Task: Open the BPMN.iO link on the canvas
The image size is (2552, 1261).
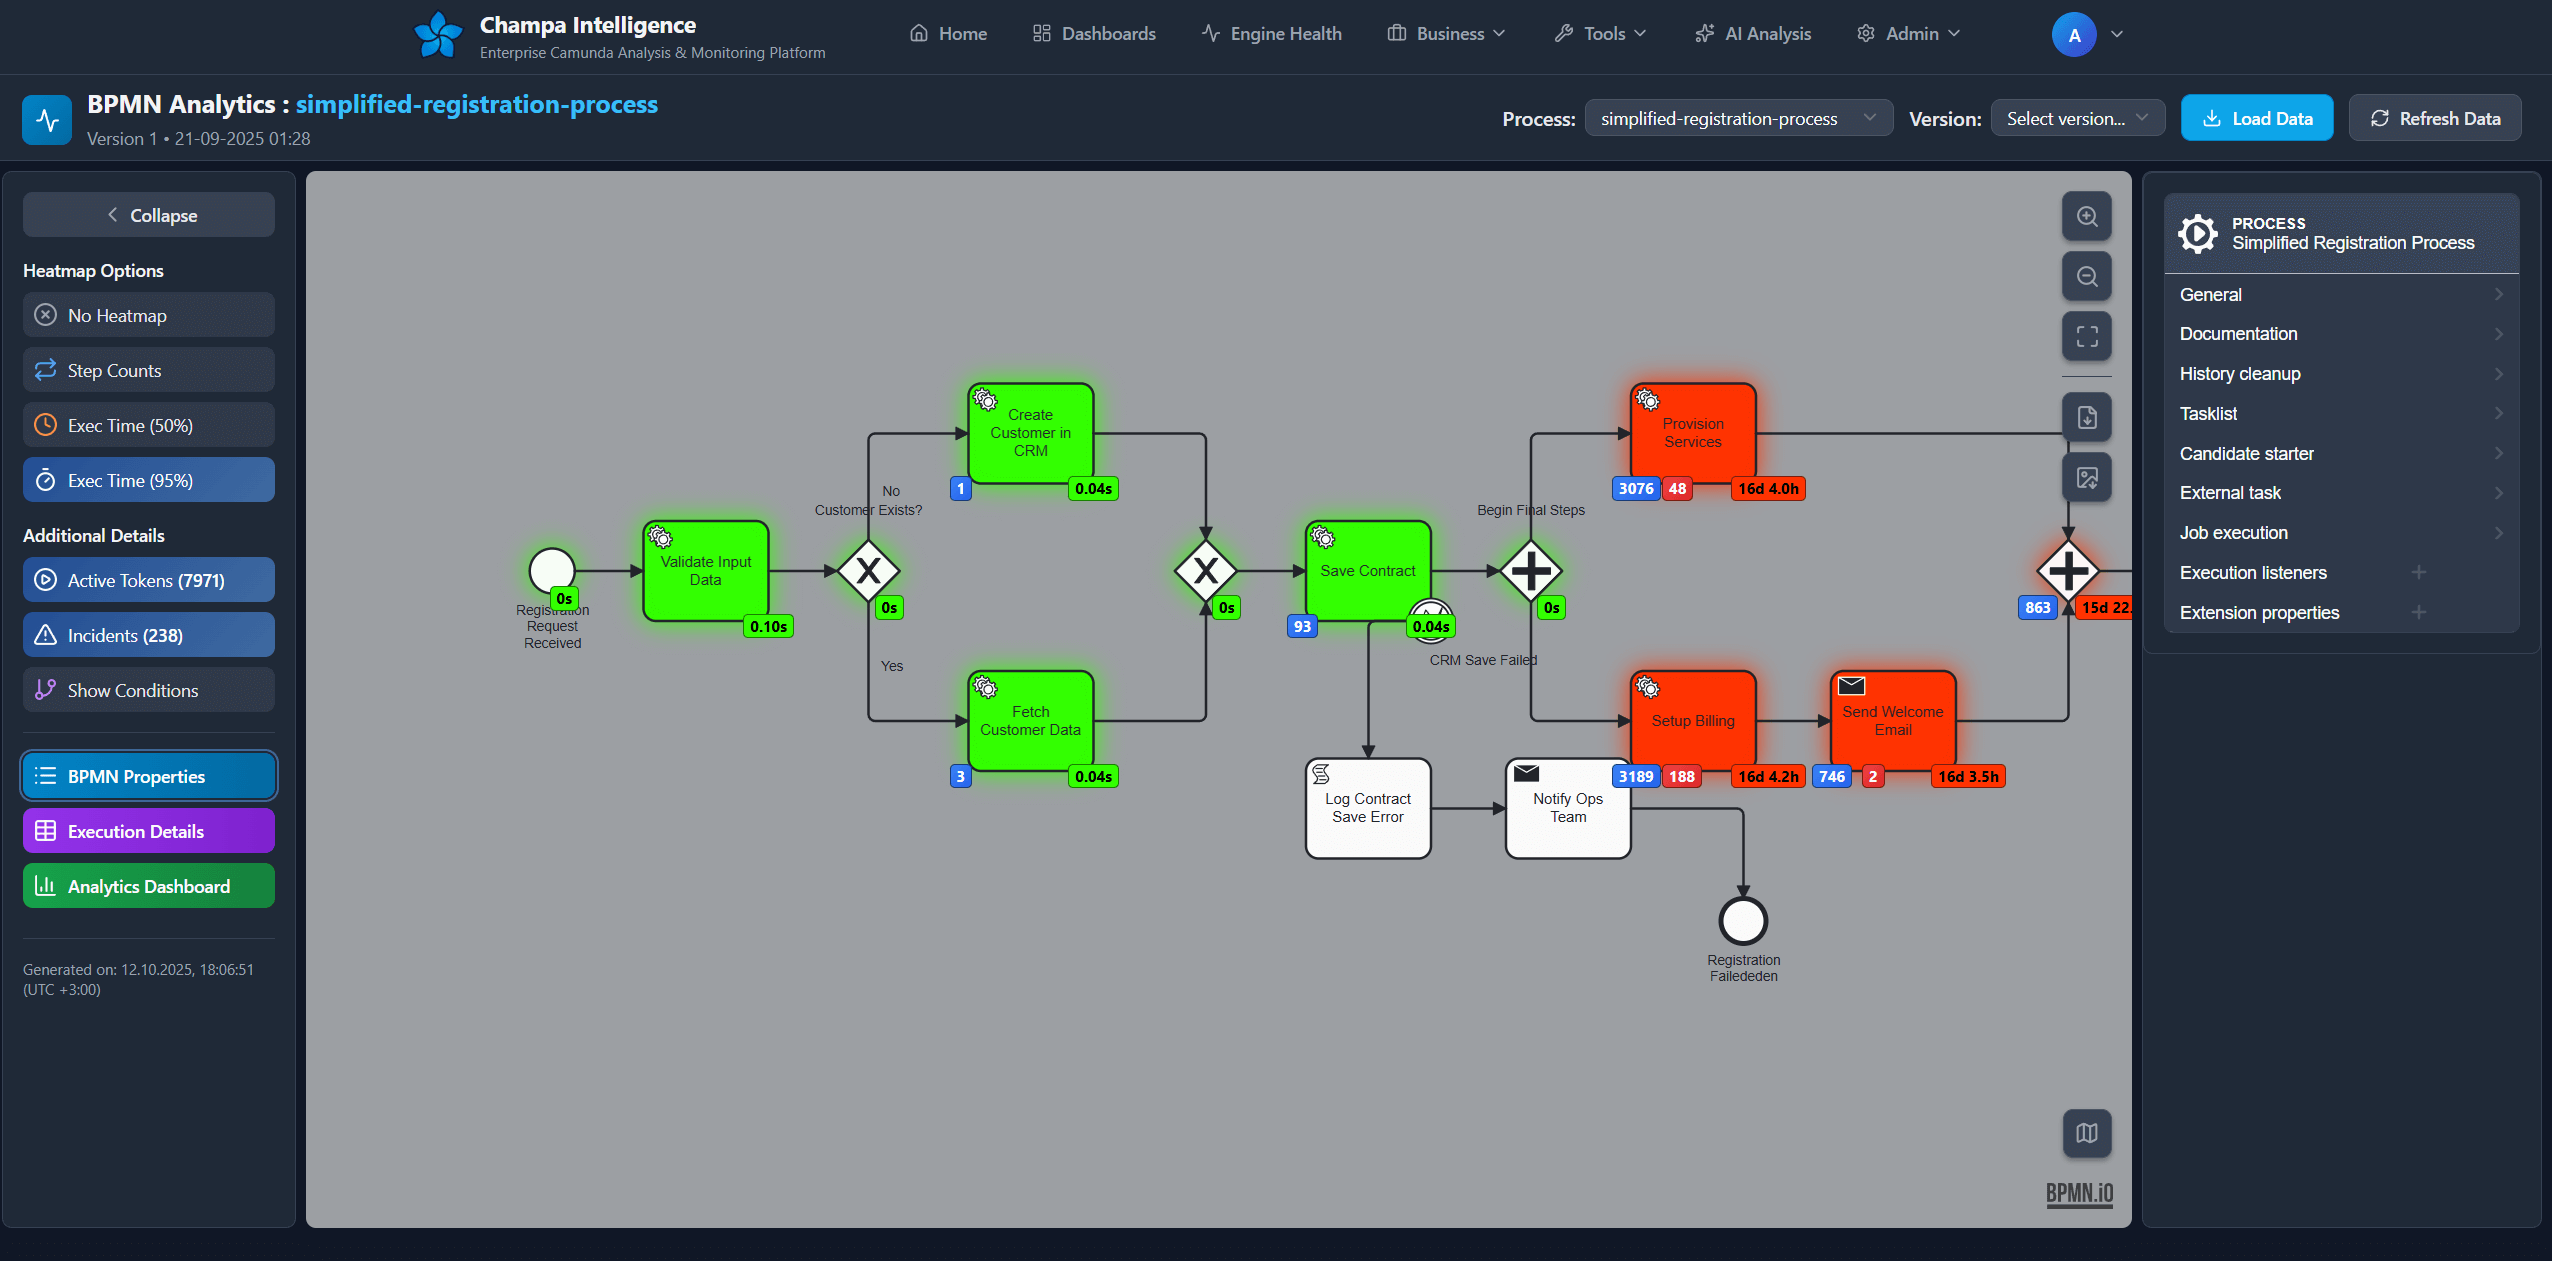Action: [x=2080, y=1194]
